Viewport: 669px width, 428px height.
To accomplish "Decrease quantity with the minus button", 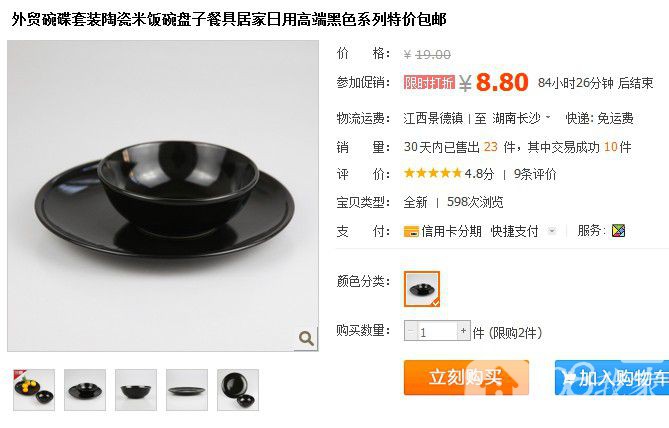I will coord(411,331).
